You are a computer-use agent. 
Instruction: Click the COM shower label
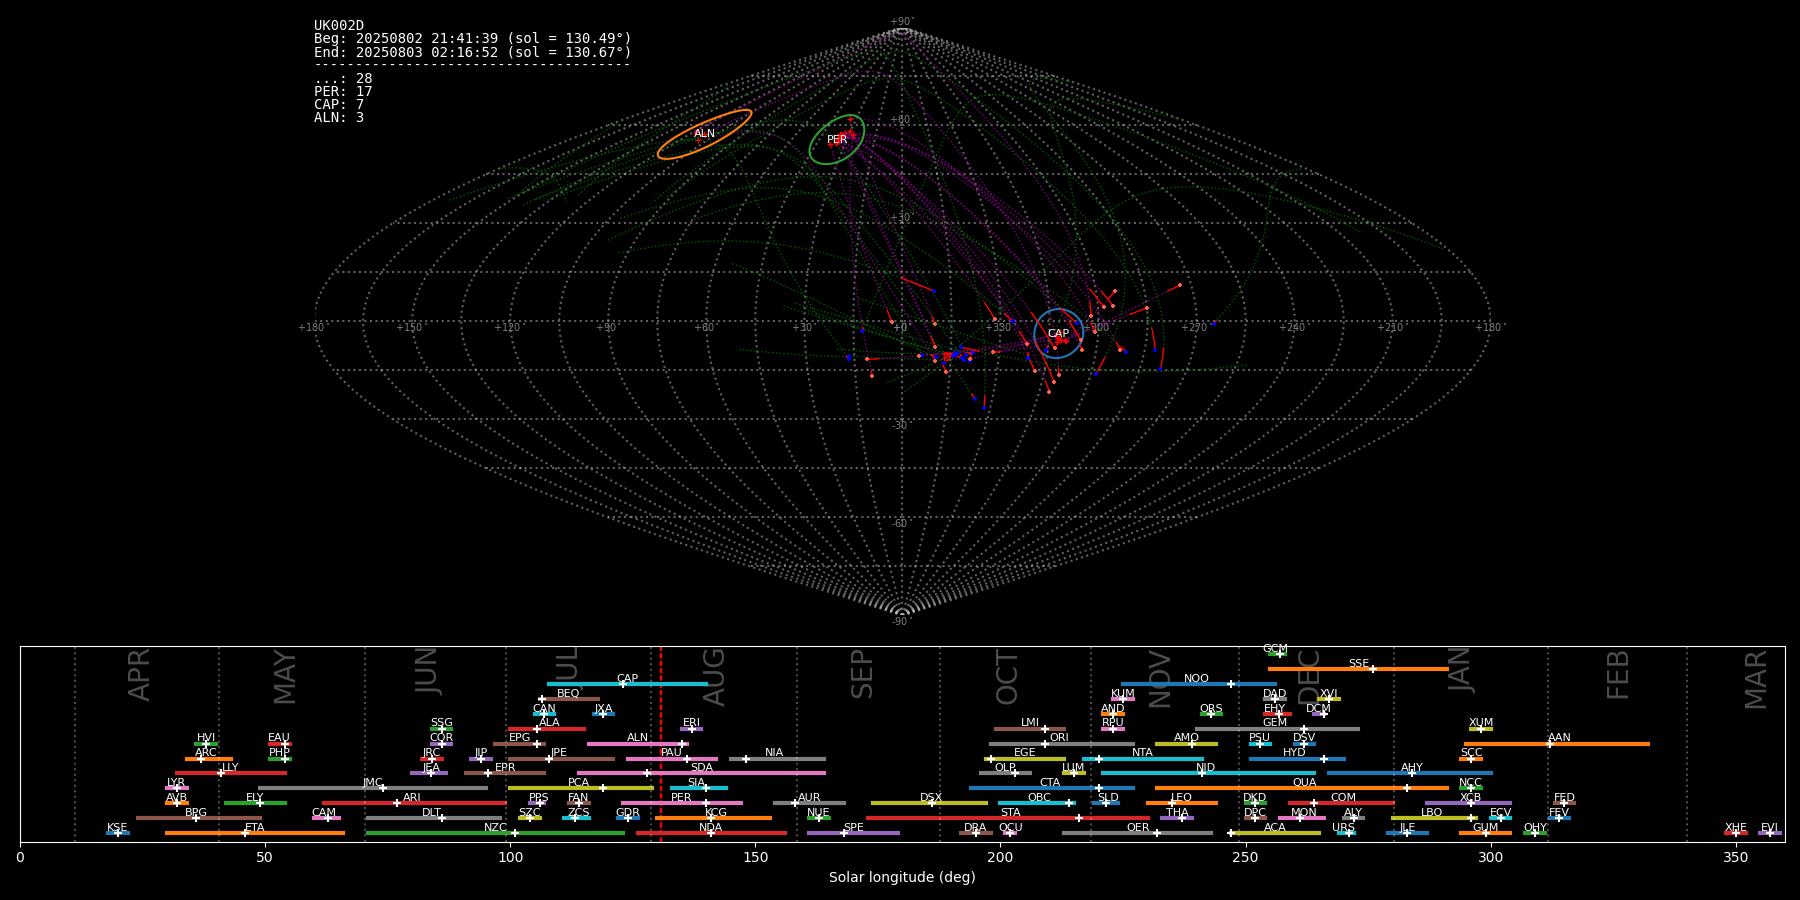pos(1343,798)
